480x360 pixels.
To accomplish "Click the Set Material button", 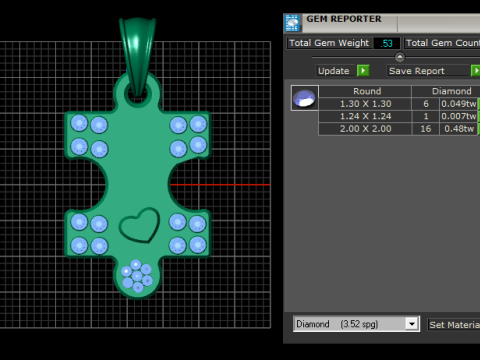I will (454, 324).
